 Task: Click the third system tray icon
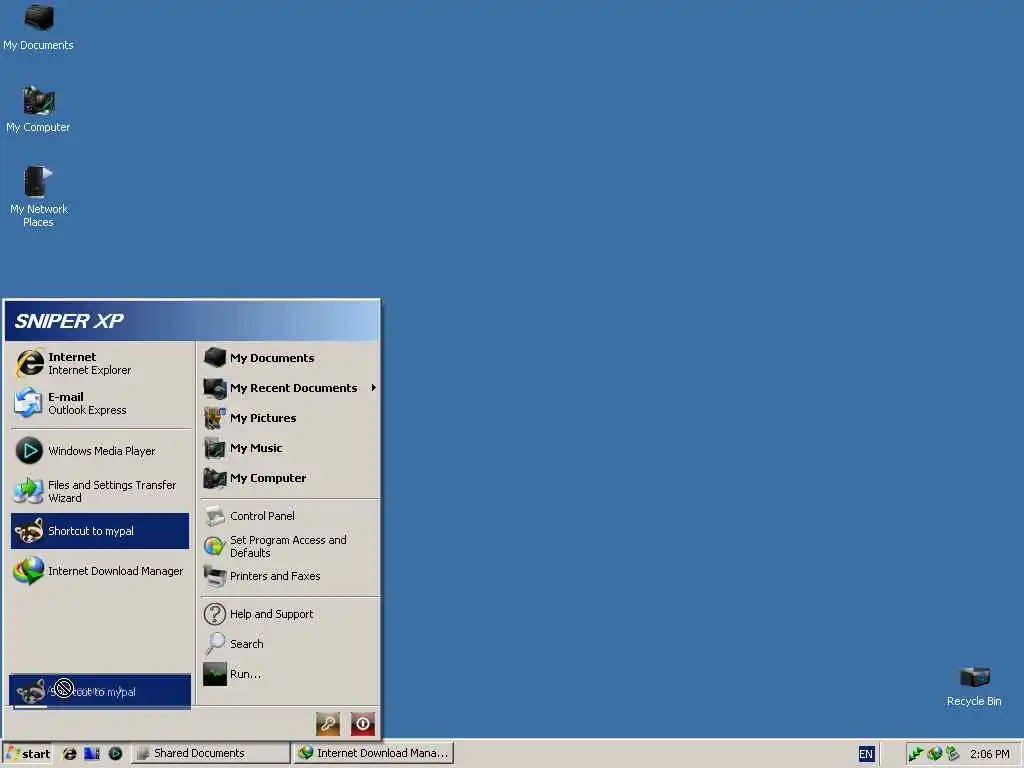(x=953, y=754)
